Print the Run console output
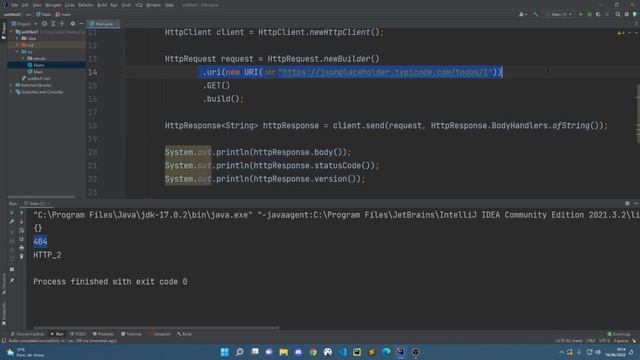 coord(22,248)
